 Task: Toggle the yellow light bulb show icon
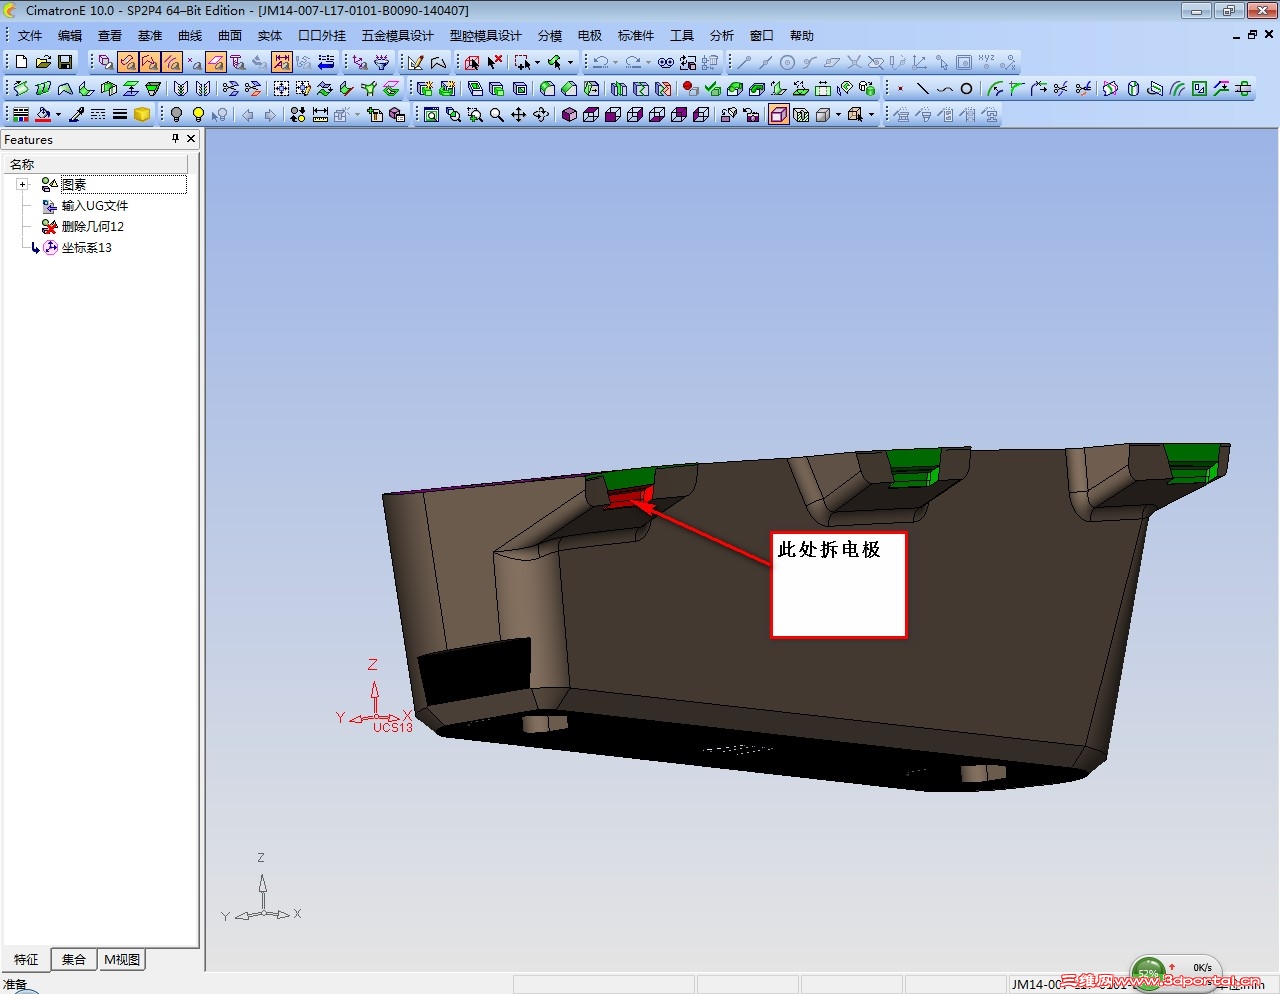pyautogui.click(x=199, y=115)
